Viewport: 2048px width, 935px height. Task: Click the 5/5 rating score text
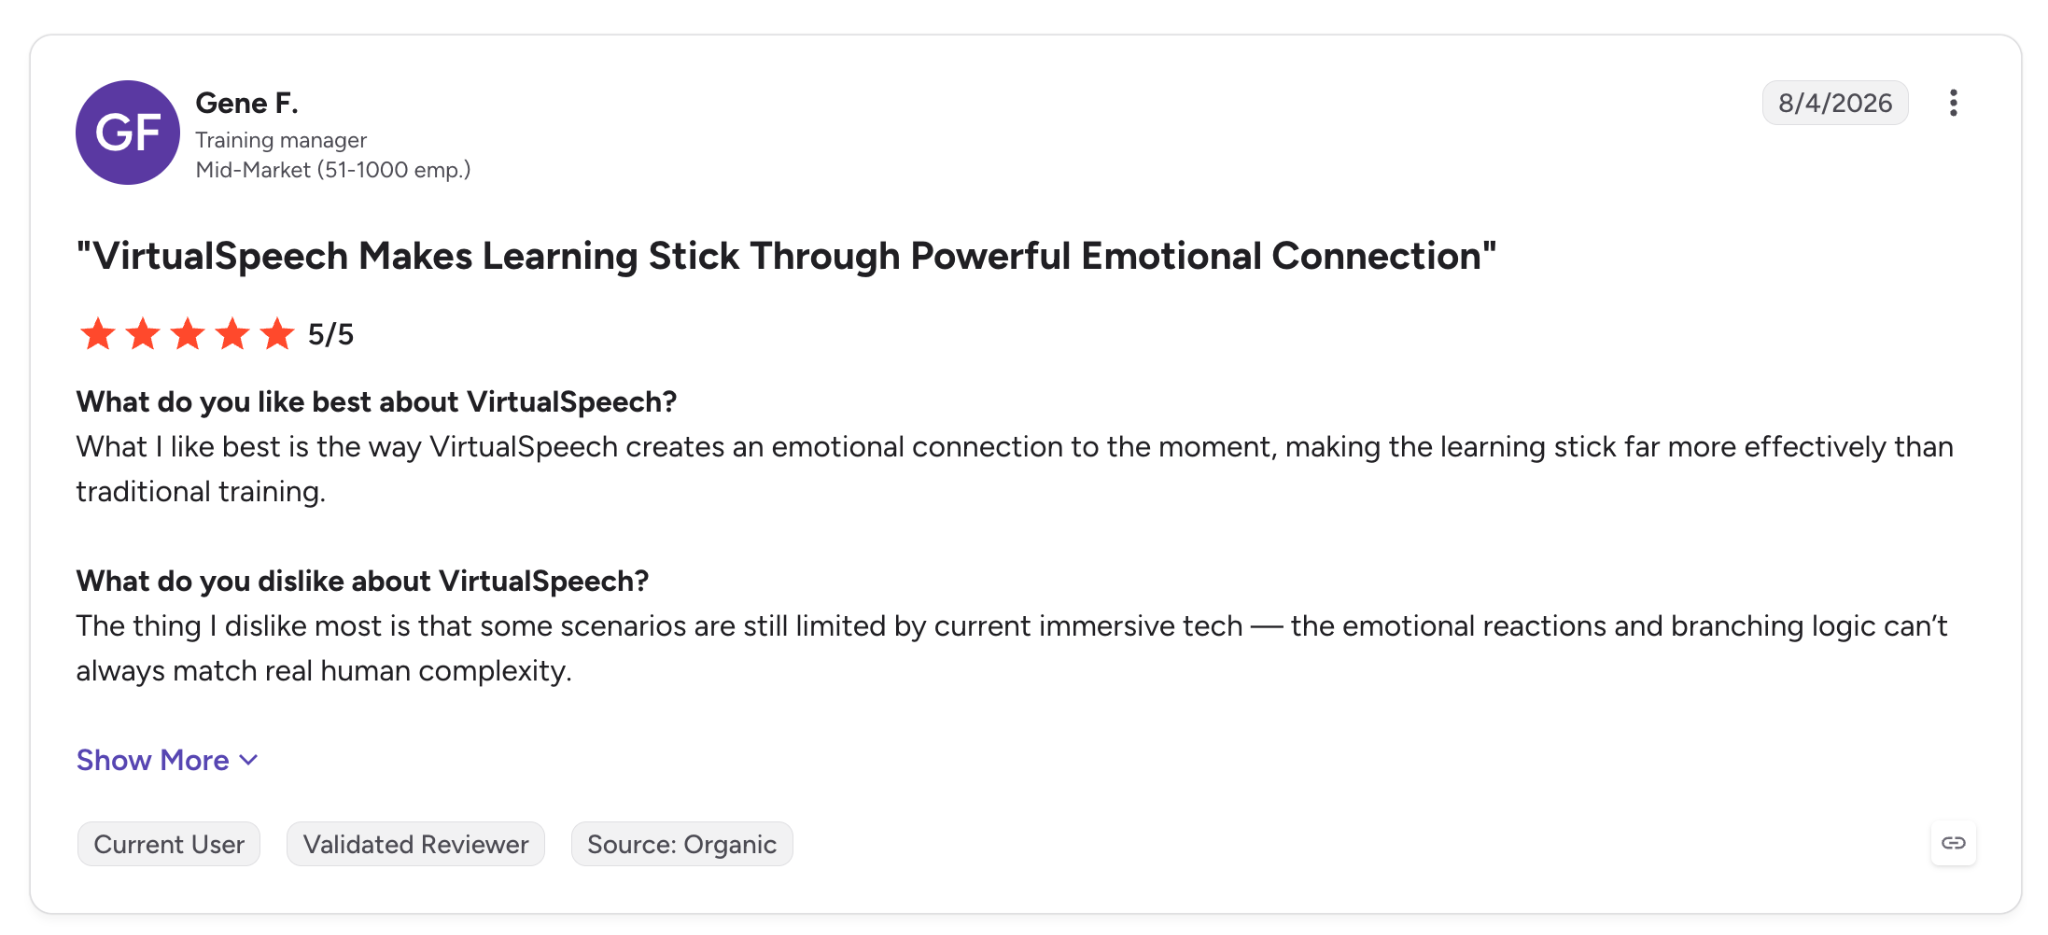tap(331, 334)
